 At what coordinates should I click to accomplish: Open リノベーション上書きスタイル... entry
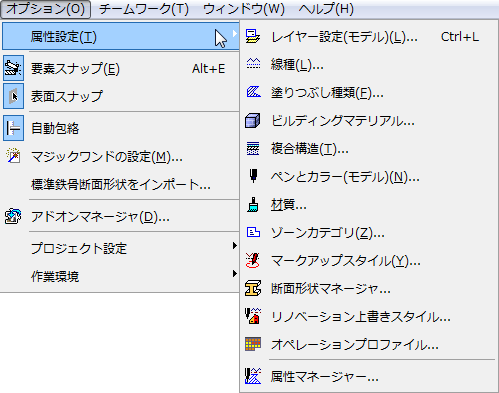361,317
